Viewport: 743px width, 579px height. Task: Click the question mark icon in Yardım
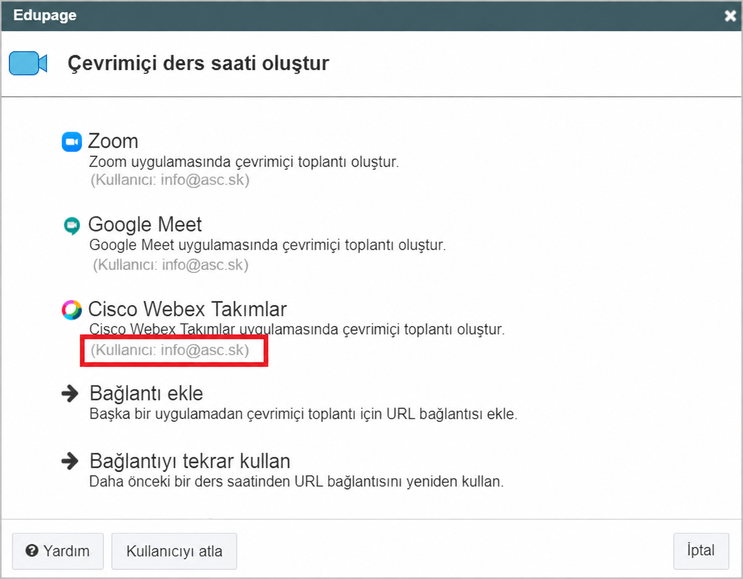point(32,551)
